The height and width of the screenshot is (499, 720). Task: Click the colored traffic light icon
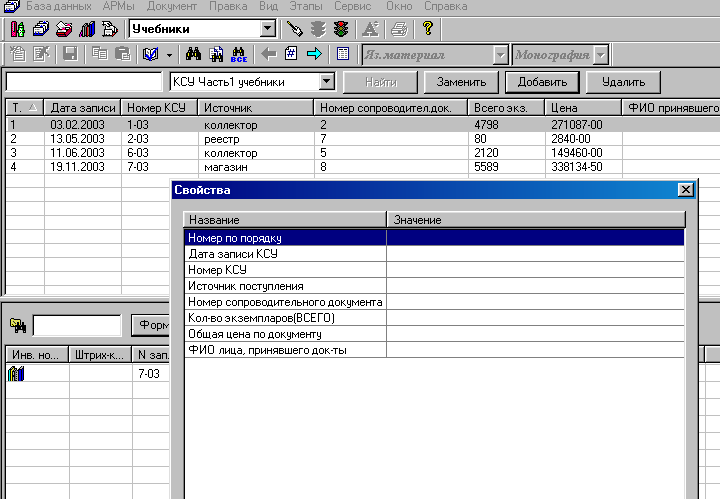tap(341, 29)
